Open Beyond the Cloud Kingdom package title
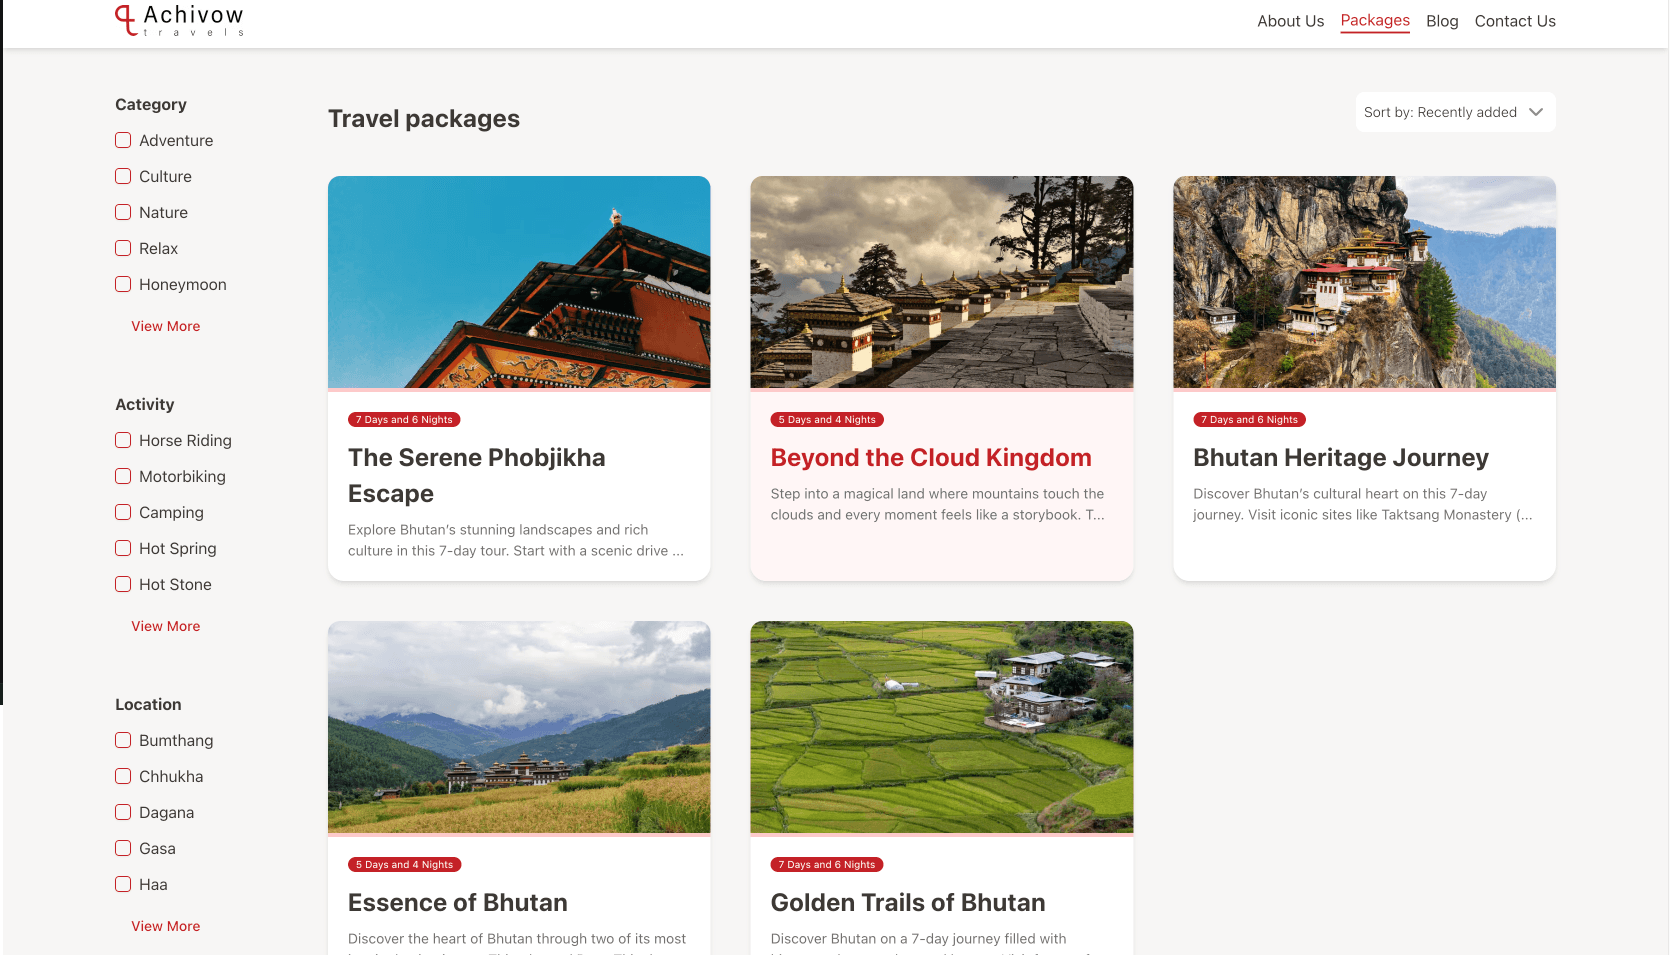The width and height of the screenshot is (1670, 955). point(930,458)
